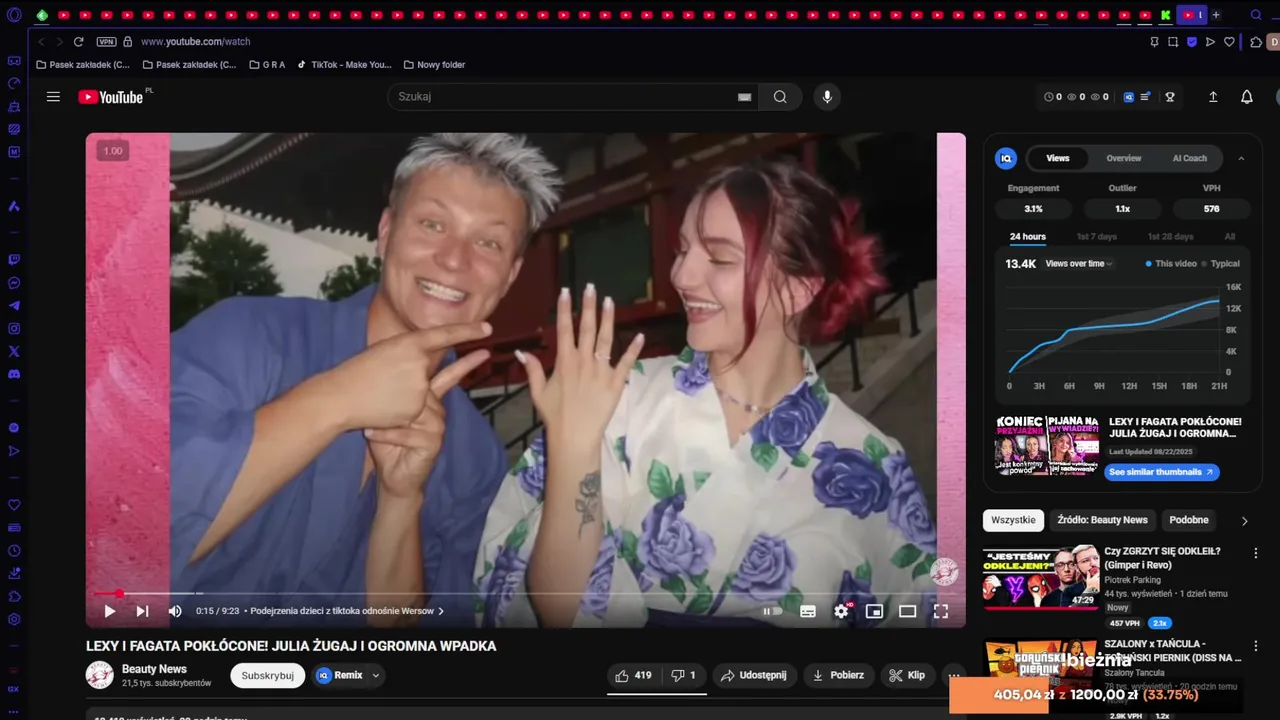
Task: Toggle 'This video' series in the chart legend
Action: 1171,264
